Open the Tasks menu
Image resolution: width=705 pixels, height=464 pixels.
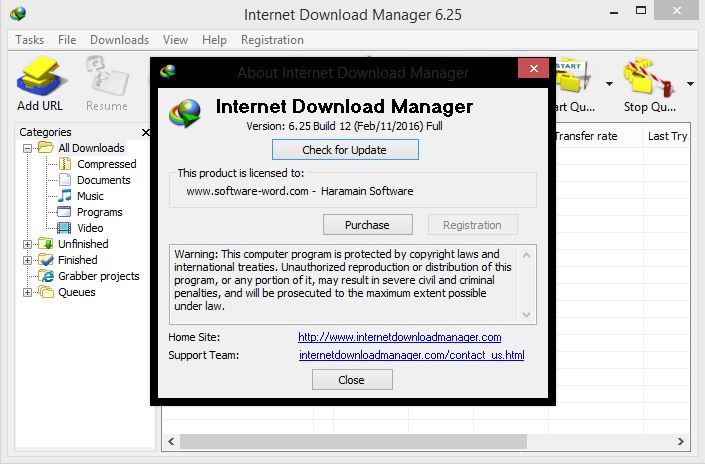point(30,40)
